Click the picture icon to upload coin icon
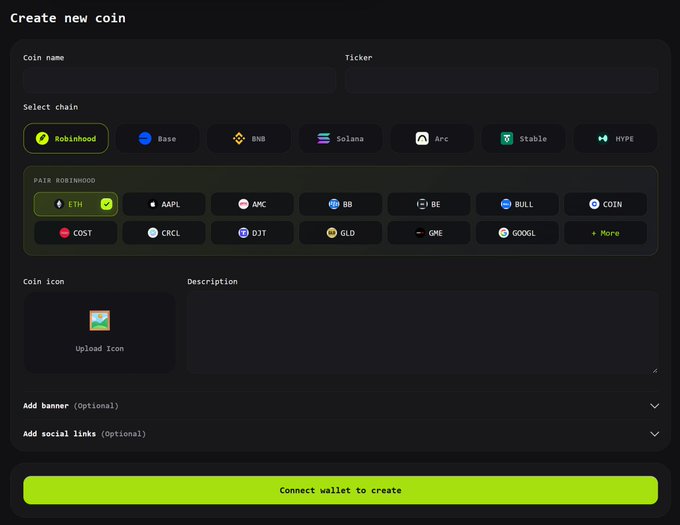This screenshot has height=525, width=680. [x=100, y=320]
